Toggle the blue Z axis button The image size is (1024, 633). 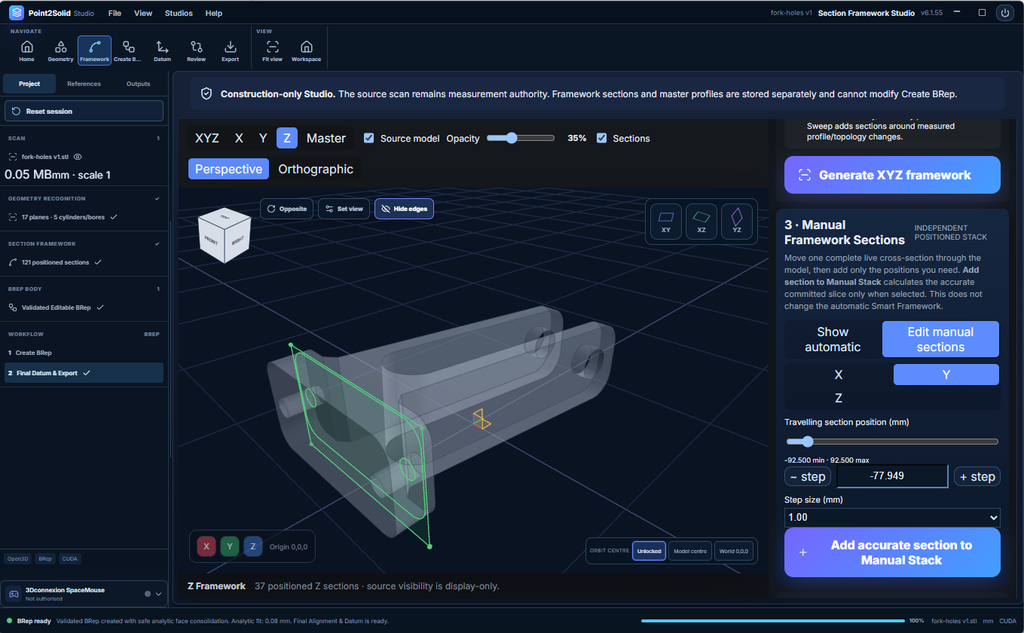[253, 547]
